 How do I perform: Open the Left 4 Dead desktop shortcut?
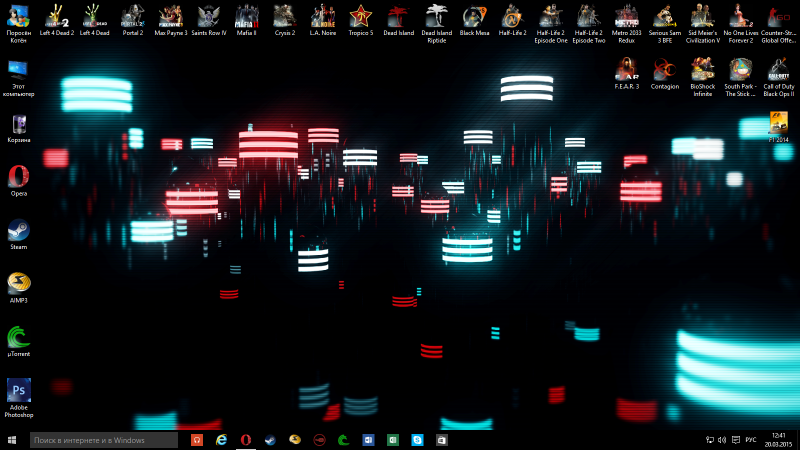[94, 20]
